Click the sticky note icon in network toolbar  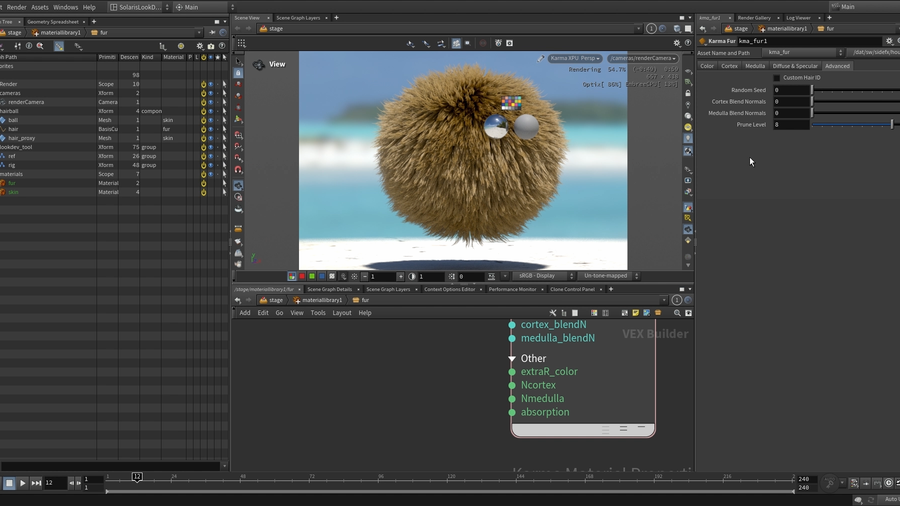(635, 313)
